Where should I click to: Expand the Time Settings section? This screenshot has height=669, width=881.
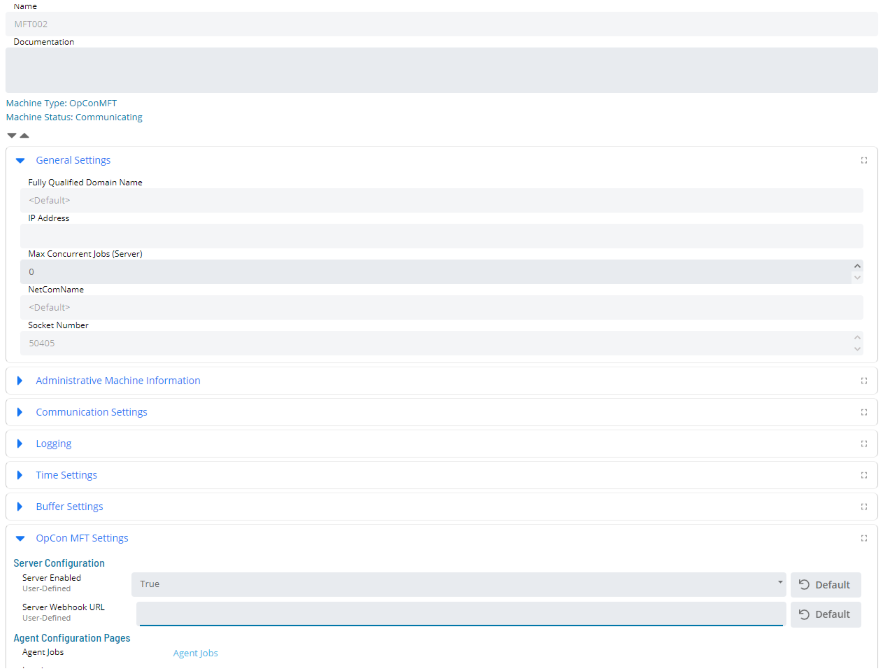20,475
